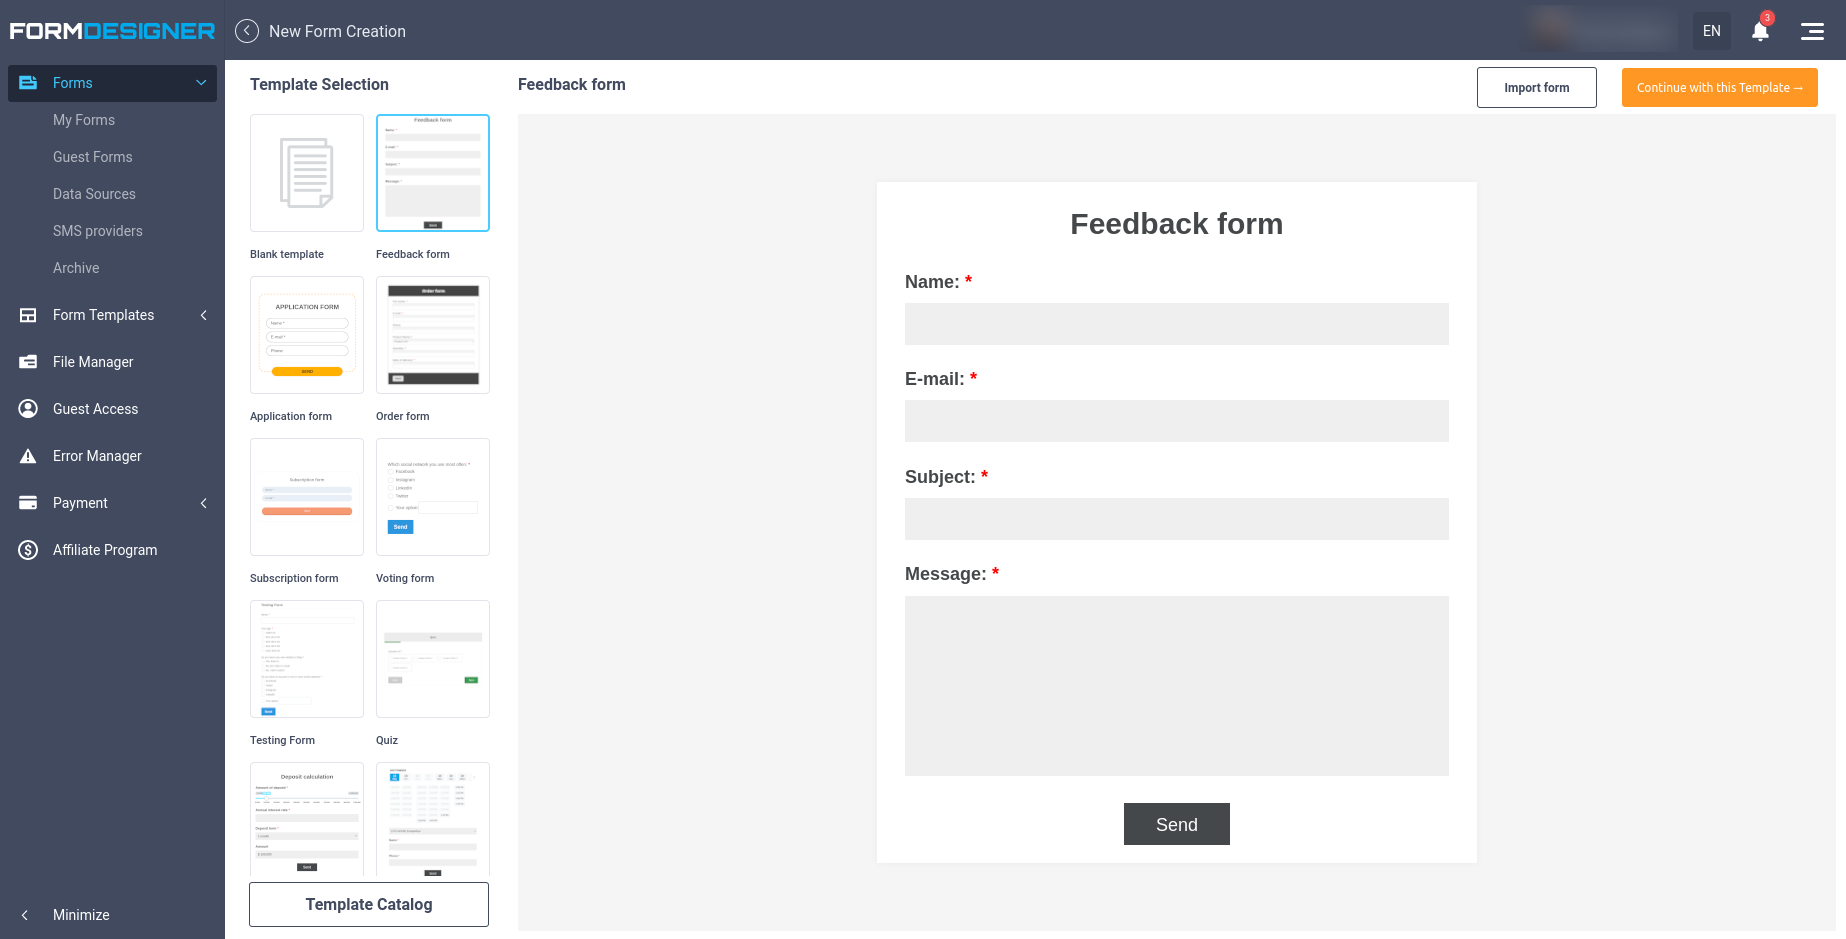This screenshot has height=939, width=1846.
Task: Click the Error Manager warning icon
Action: click(28, 456)
